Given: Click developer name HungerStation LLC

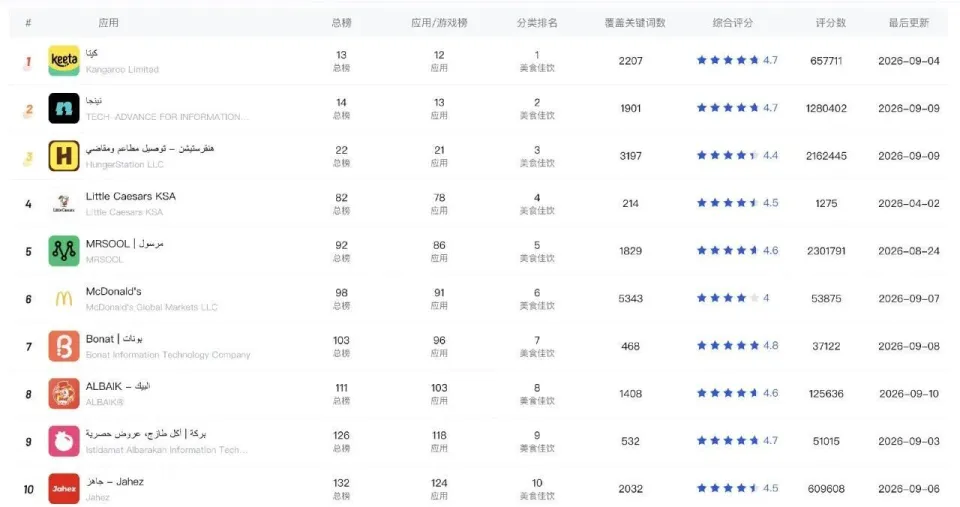Looking at the screenshot, I should [x=124, y=165].
